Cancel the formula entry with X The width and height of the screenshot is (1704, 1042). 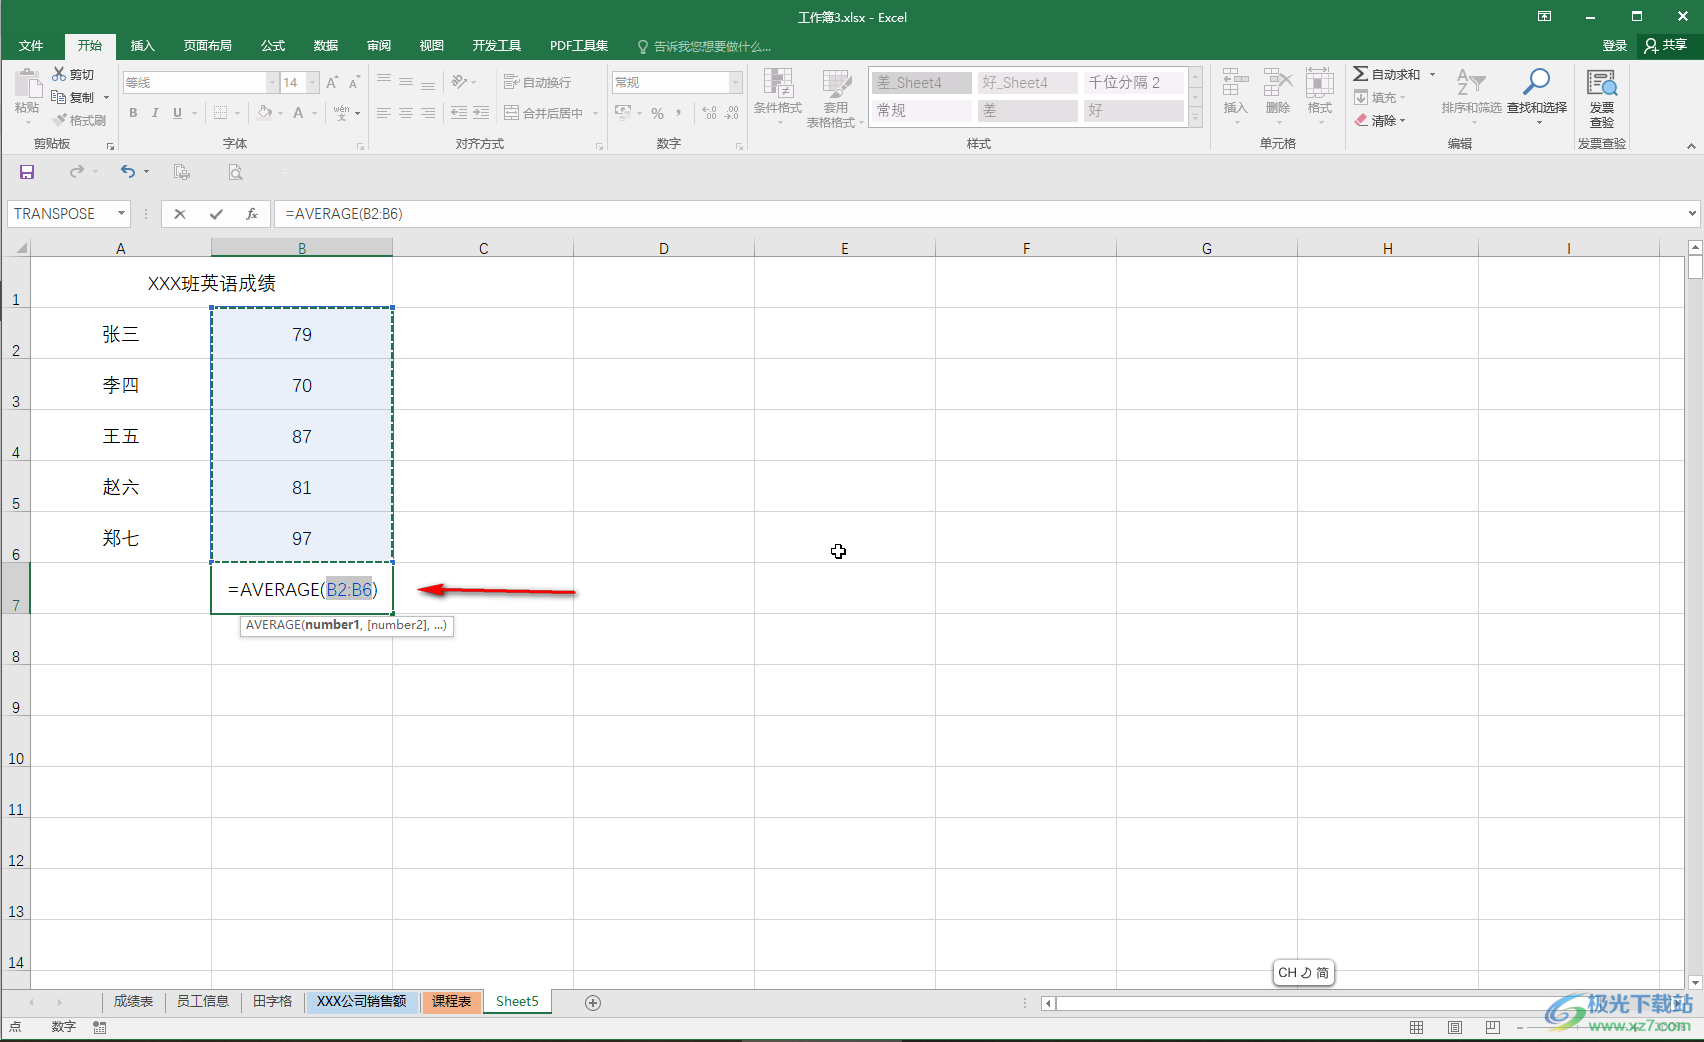[180, 213]
